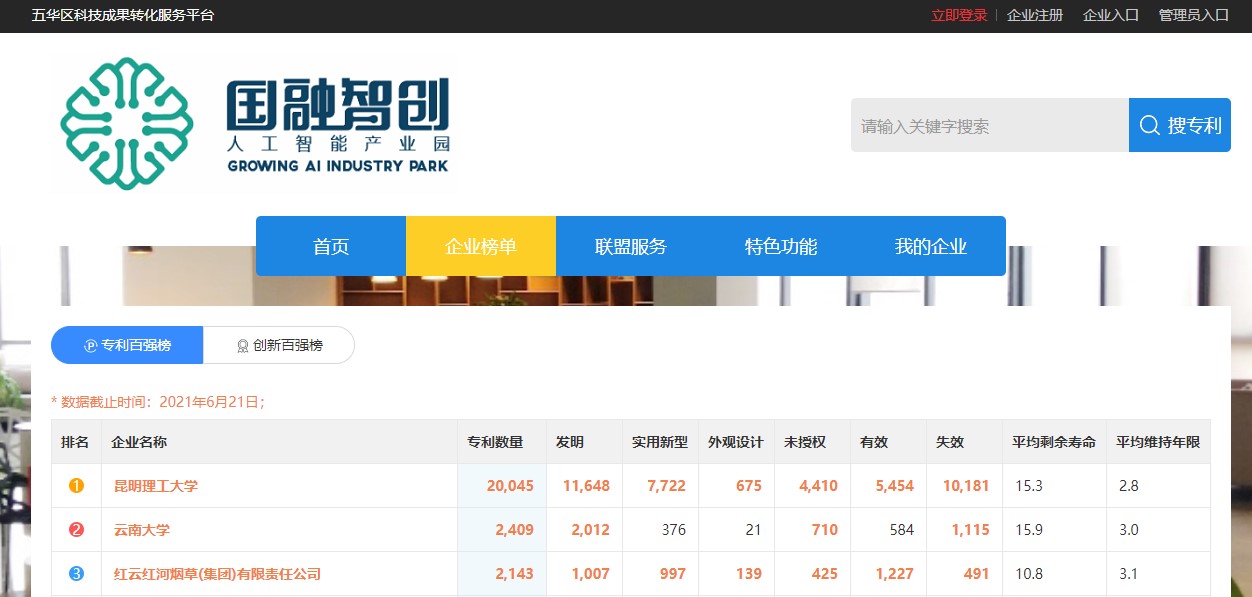Image resolution: width=1252 pixels, height=597 pixels.
Task: Click the 立即登录 link
Action: coord(959,15)
